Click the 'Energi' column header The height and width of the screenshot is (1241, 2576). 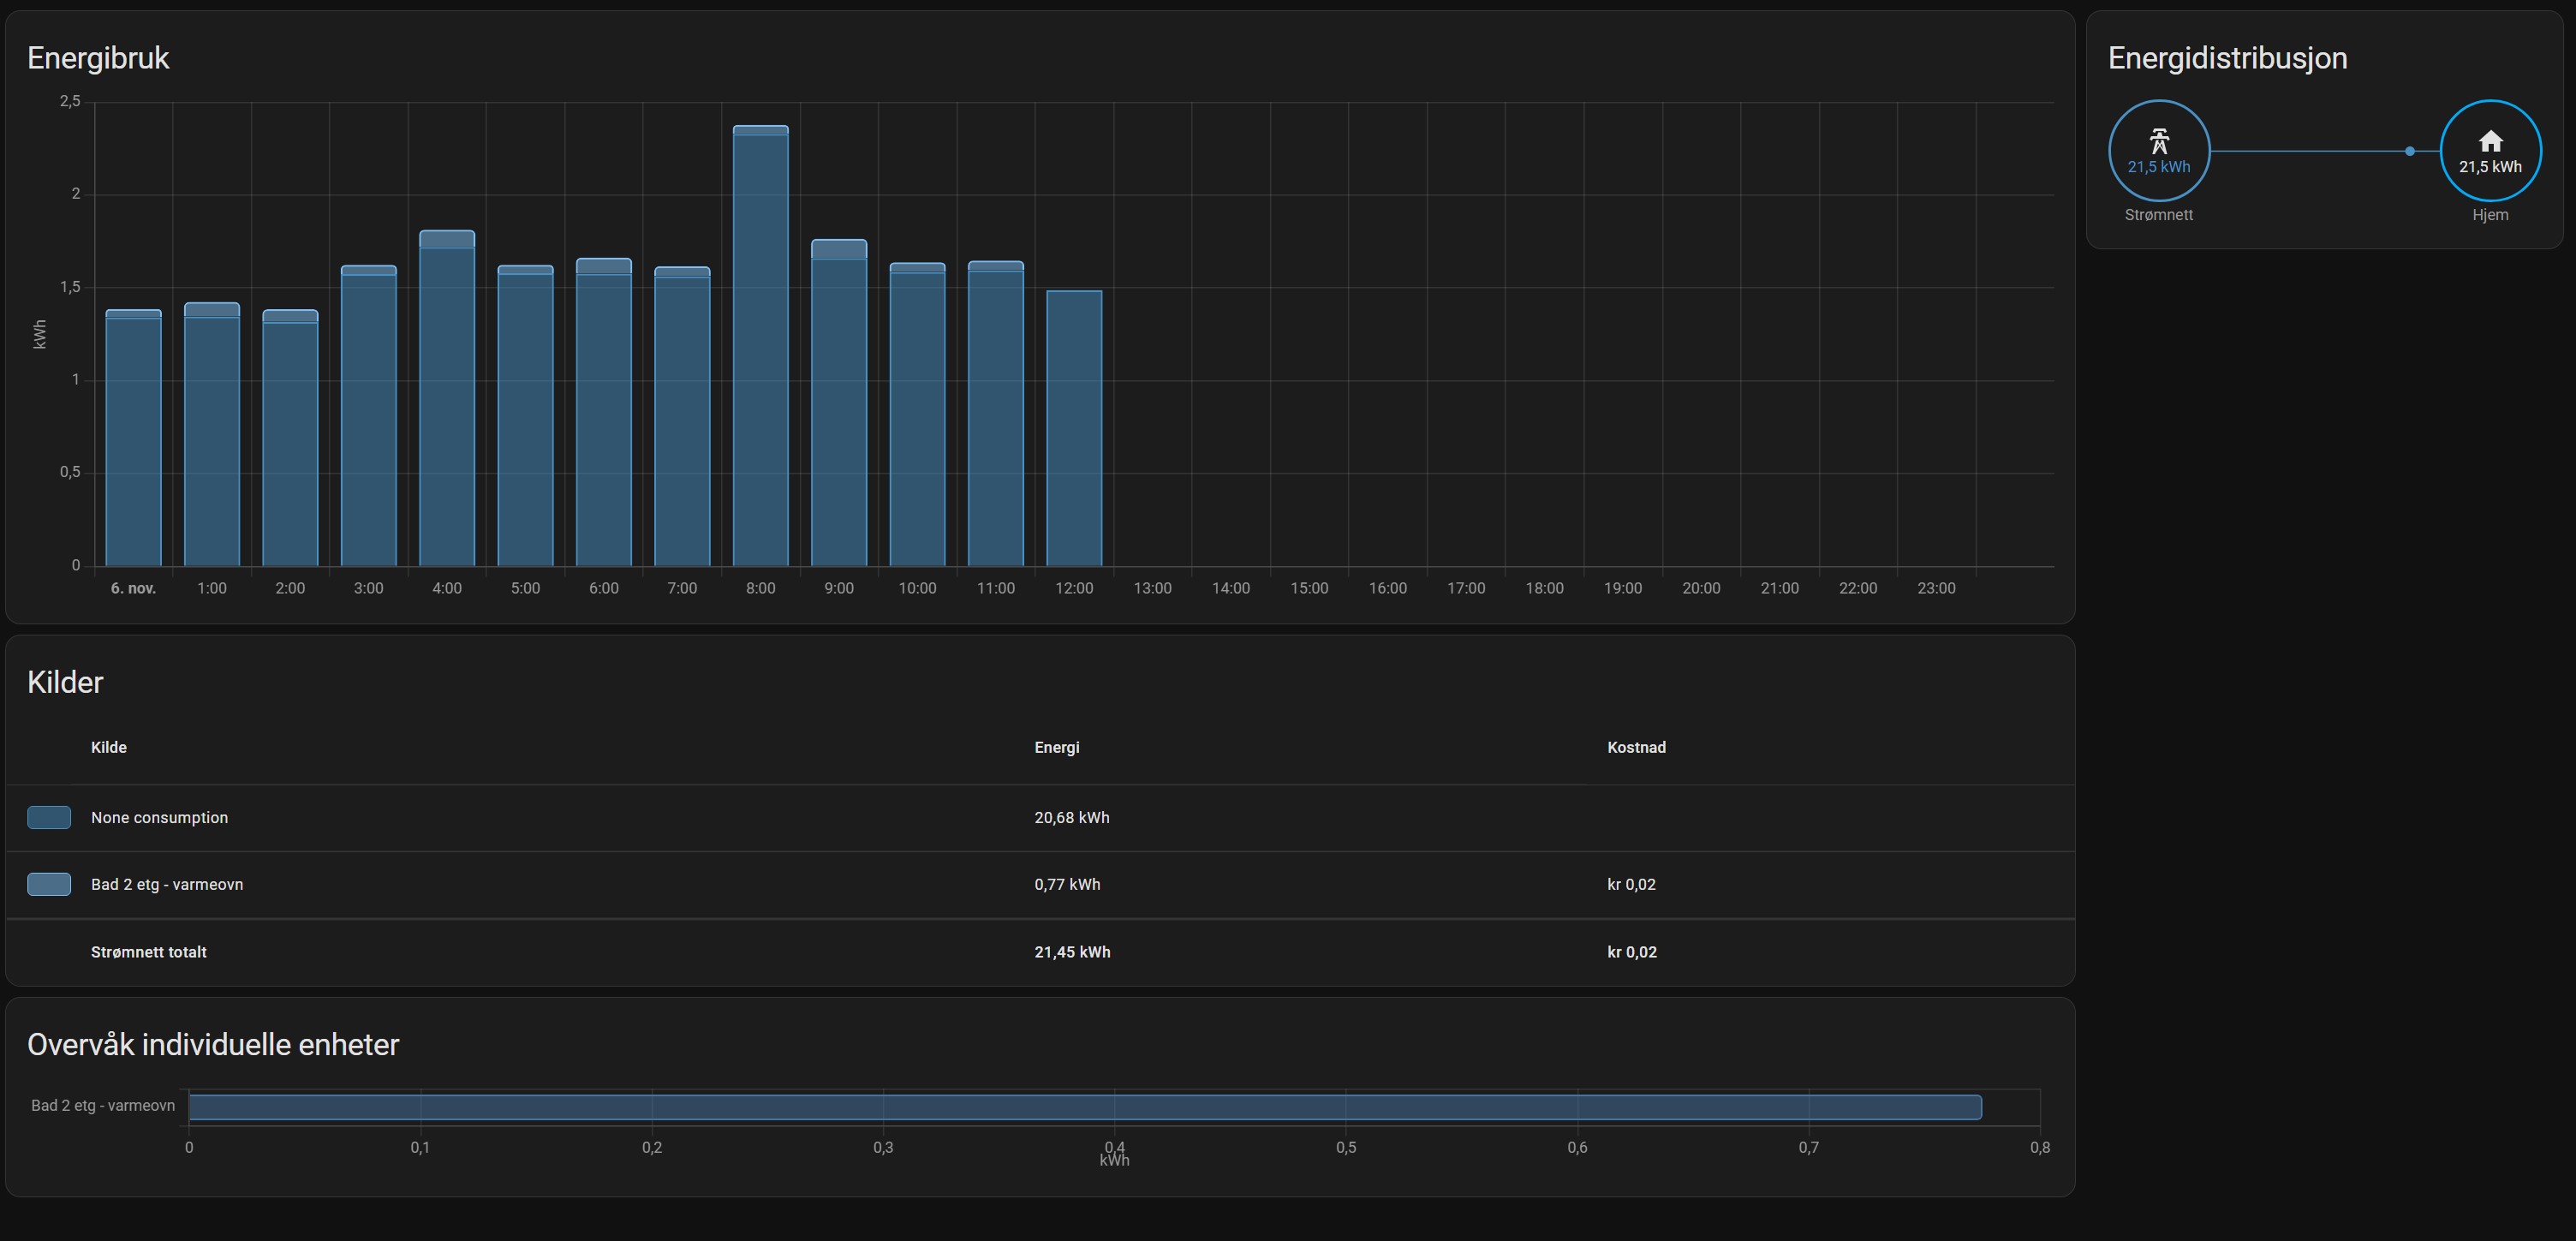point(1057,747)
